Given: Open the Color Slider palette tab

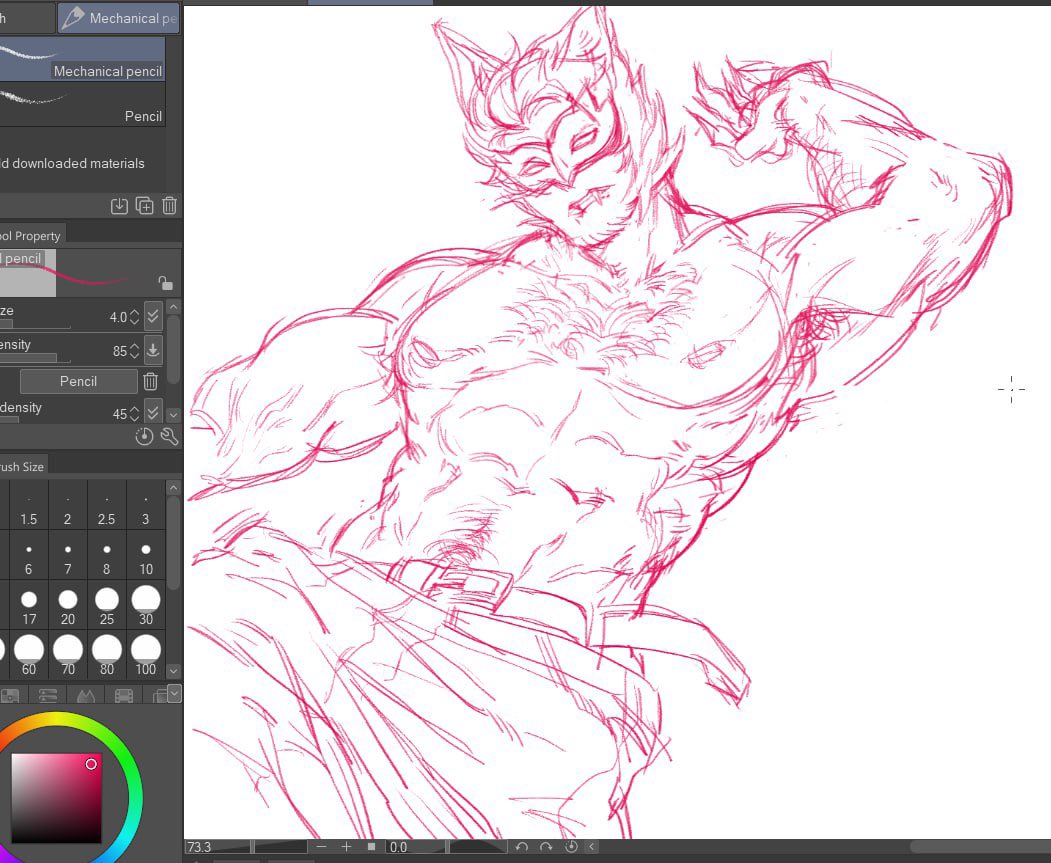Looking at the screenshot, I should 48,695.
